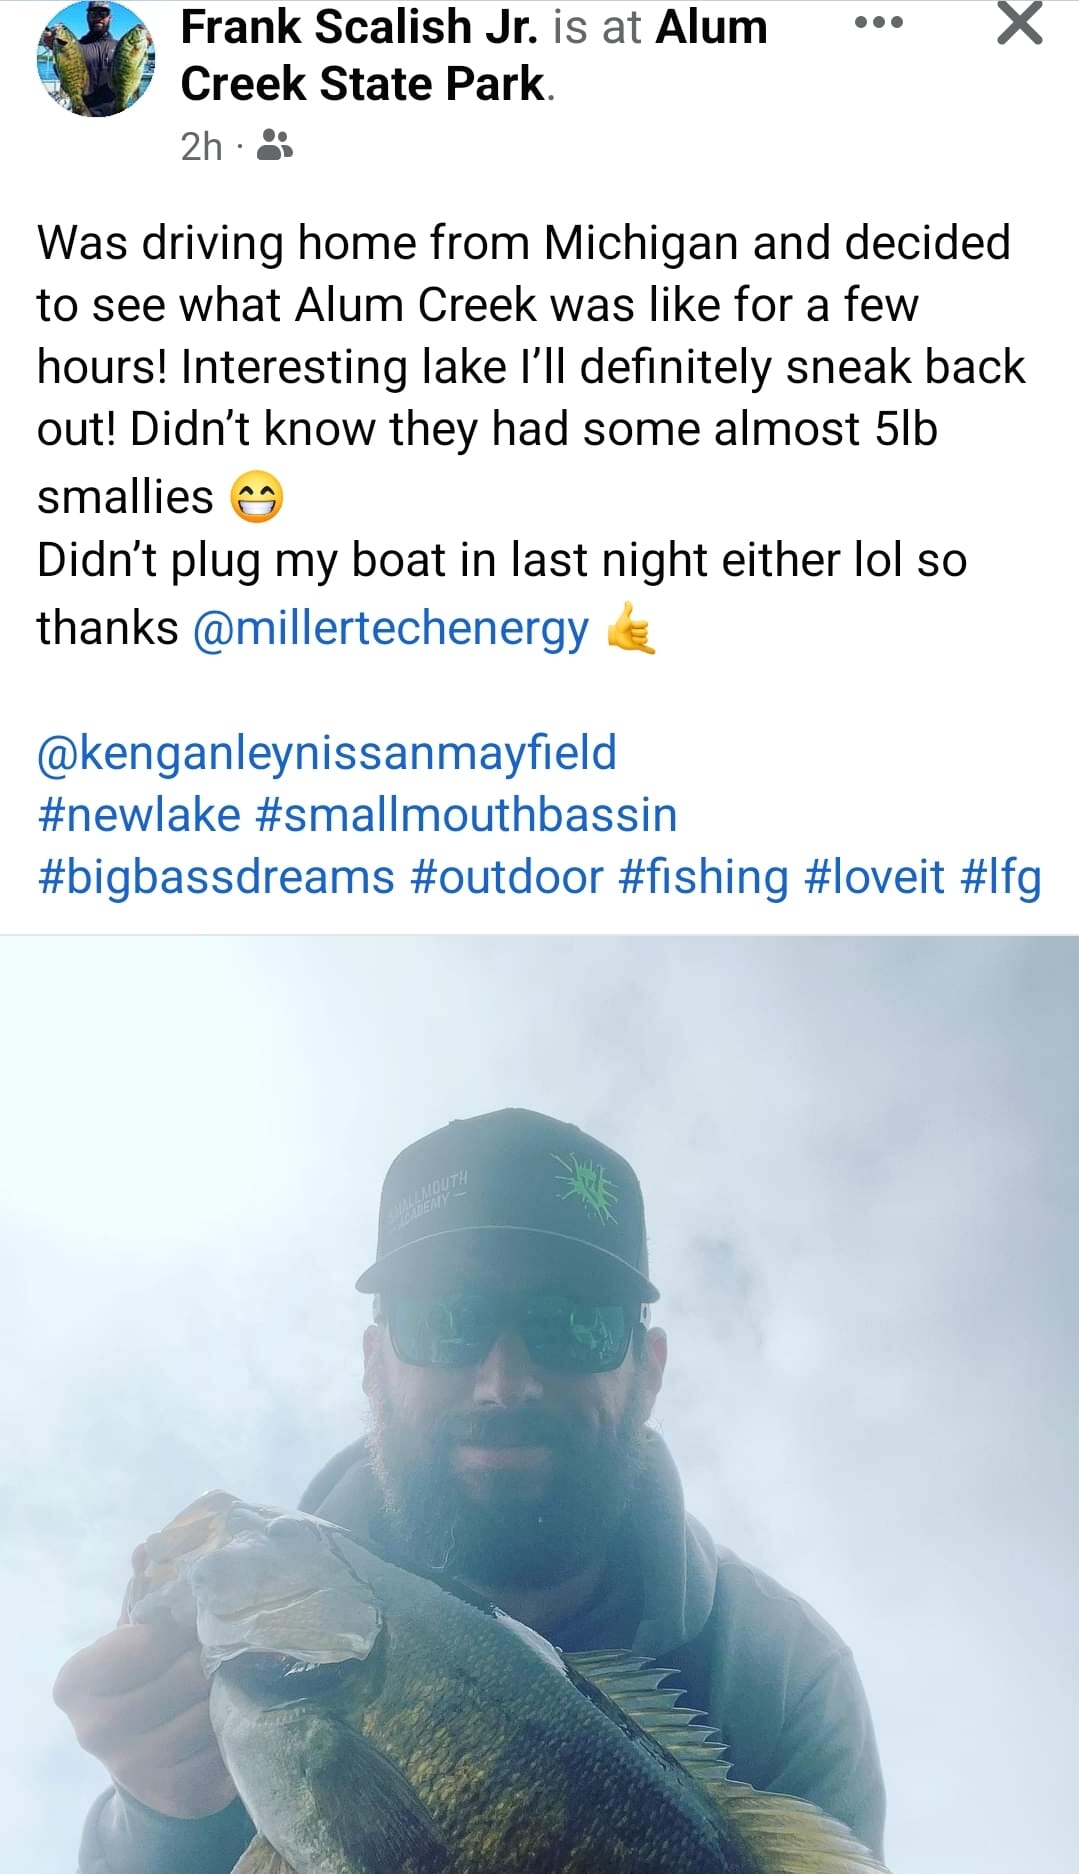Open the #loveit hashtag
The image size is (1079, 1874).
pos(874,877)
